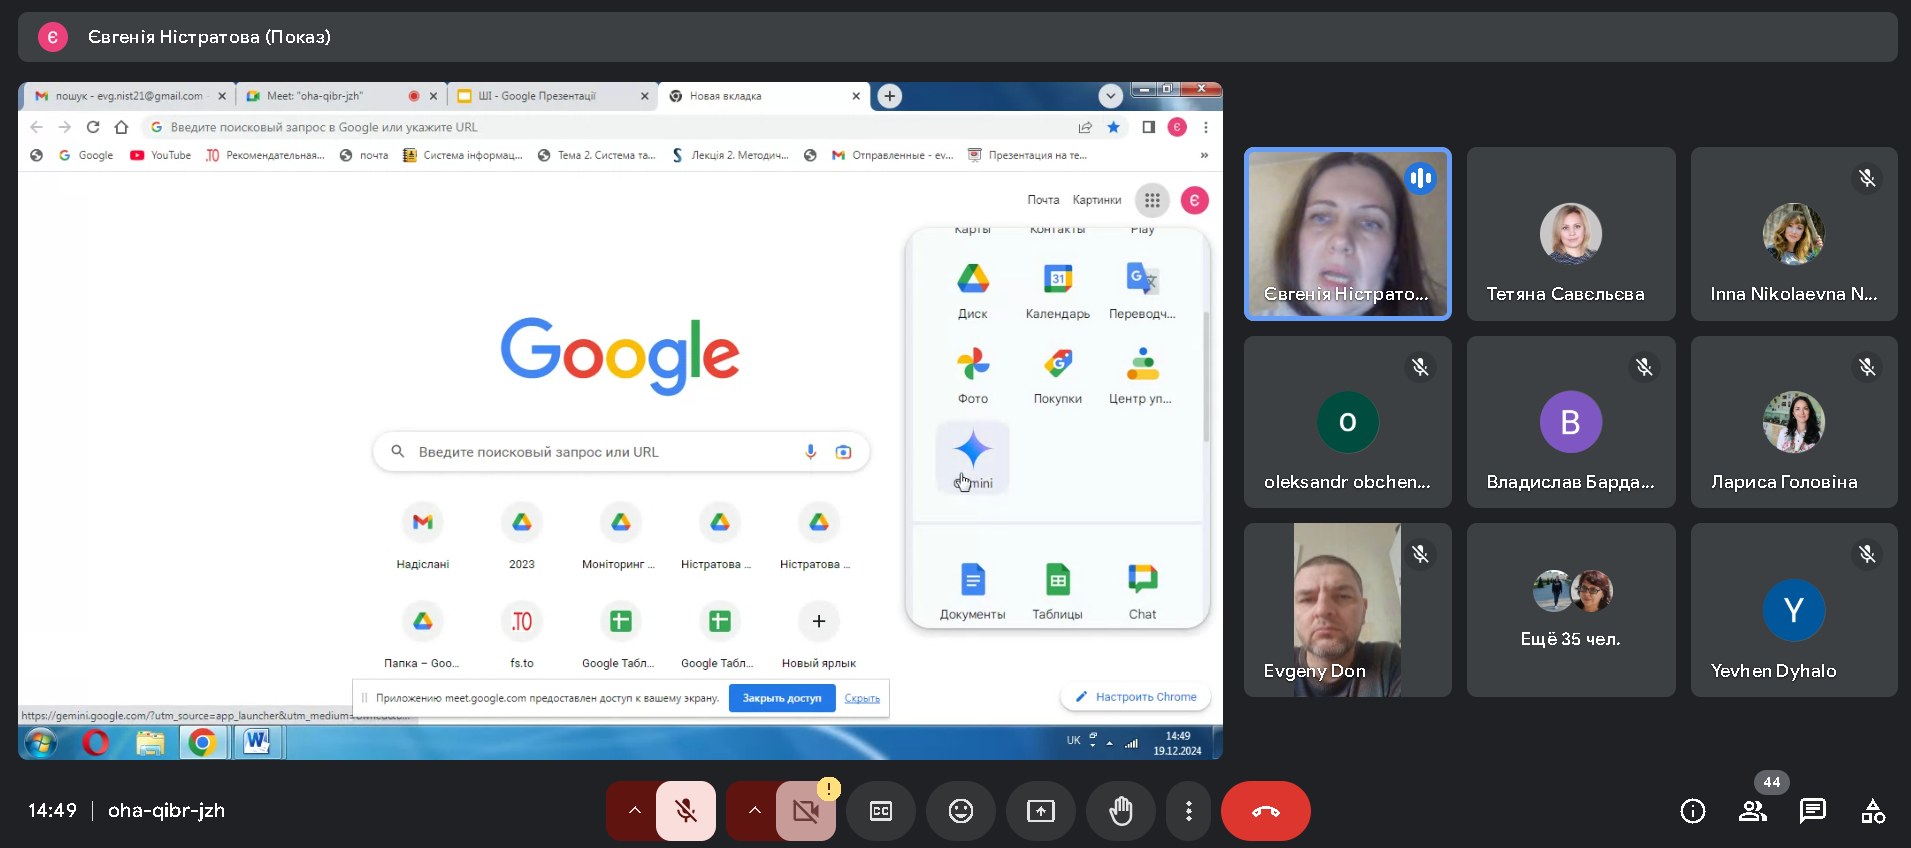This screenshot has width=1911, height=848.
Task: Search by image with the Lens icon
Action: 844,452
